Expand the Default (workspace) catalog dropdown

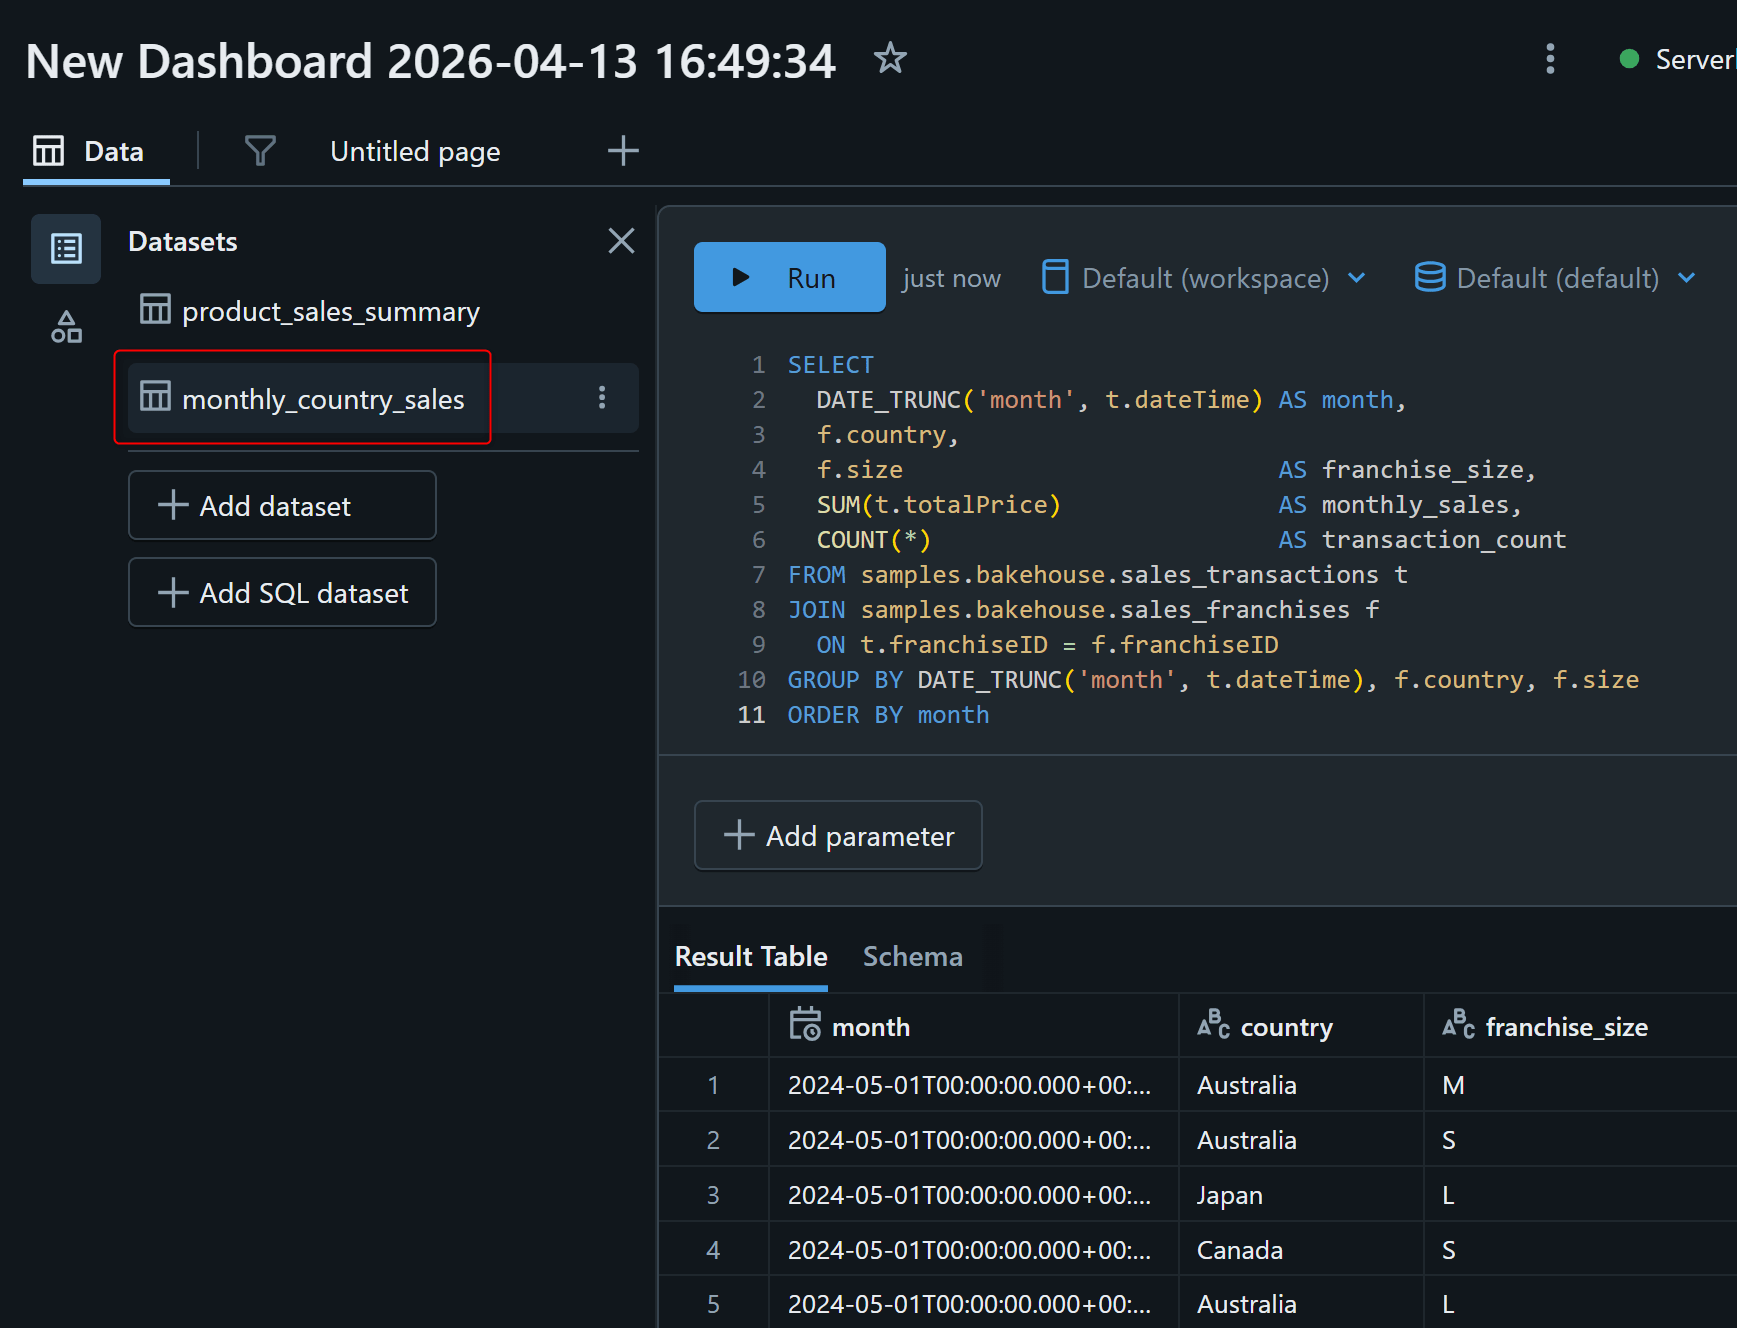(1204, 278)
